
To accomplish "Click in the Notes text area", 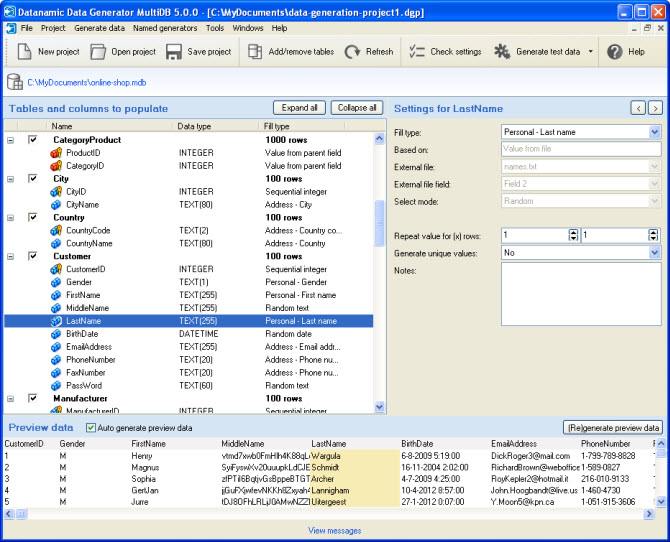I will click(x=581, y=294).
